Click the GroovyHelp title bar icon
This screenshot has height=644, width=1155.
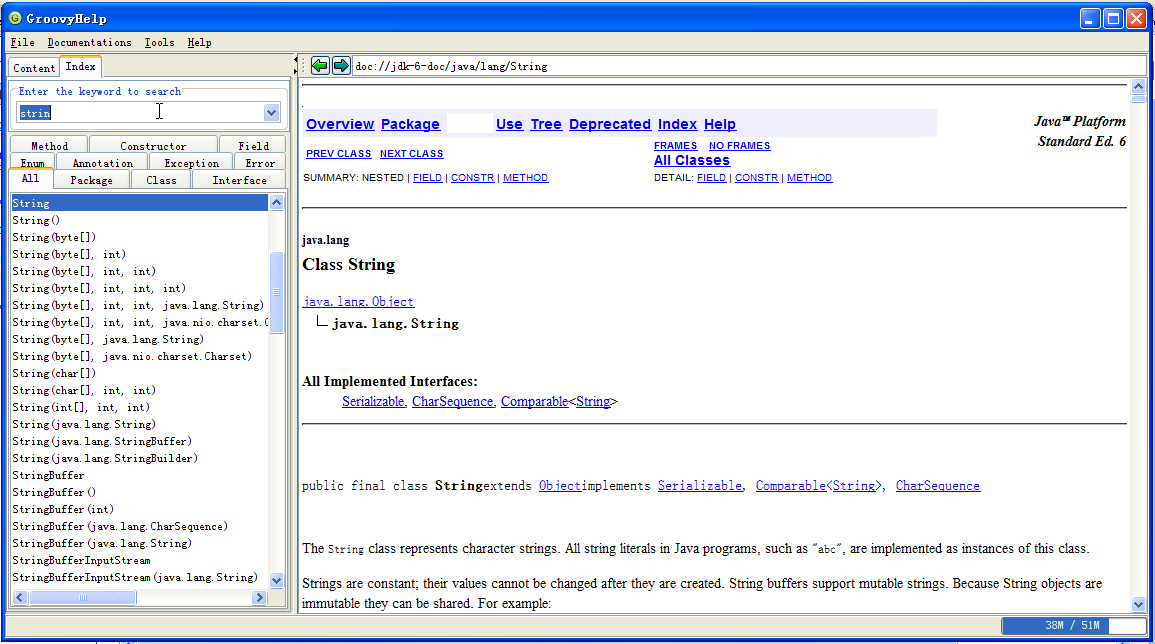[x=15, y=18]
